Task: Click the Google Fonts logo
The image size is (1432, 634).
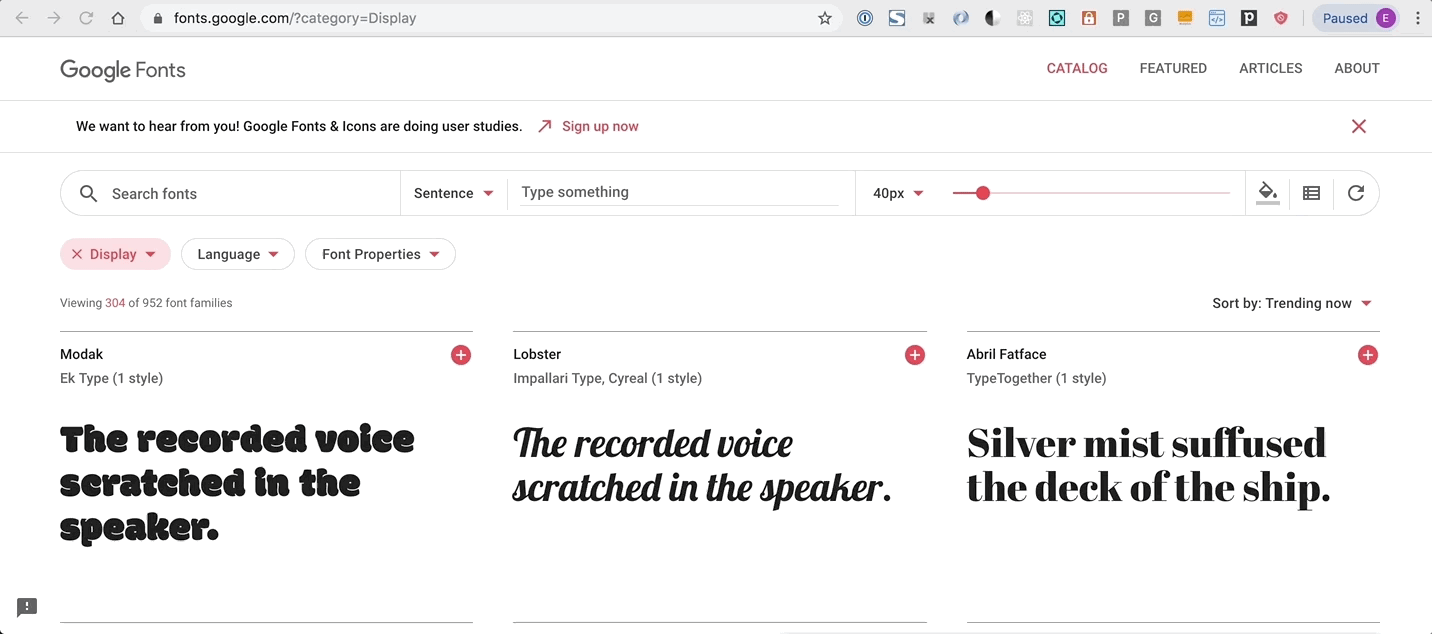Action: 123,69
